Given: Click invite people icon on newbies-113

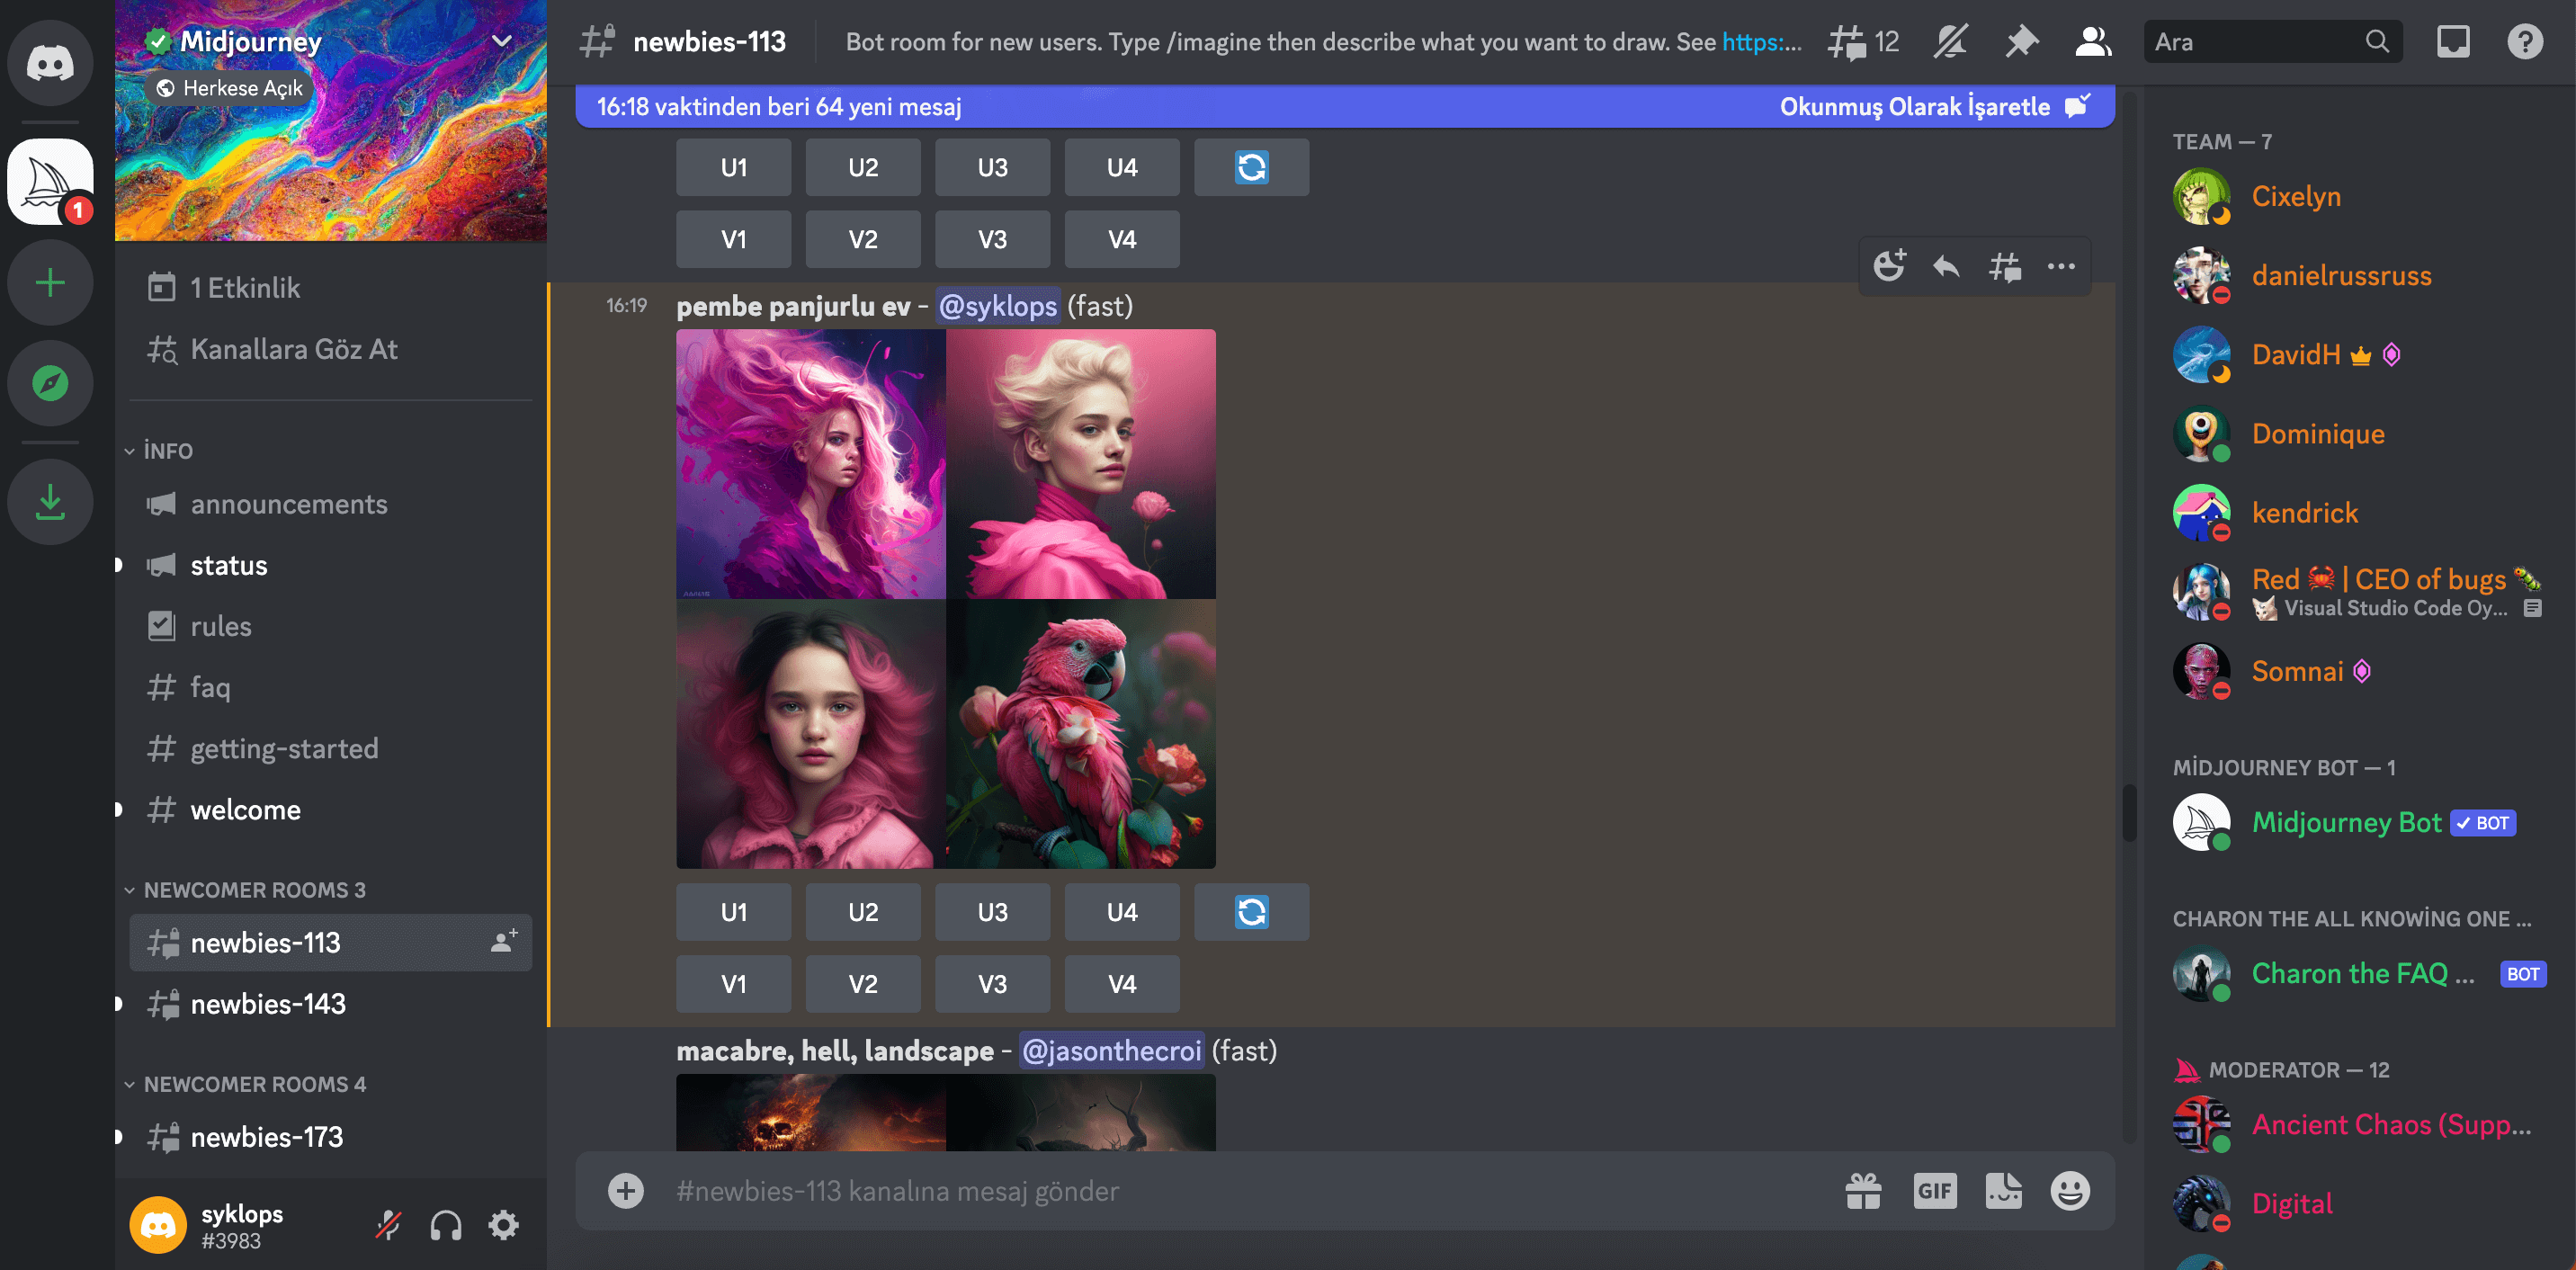Looking at the screenshot, I should click(504, 941).
